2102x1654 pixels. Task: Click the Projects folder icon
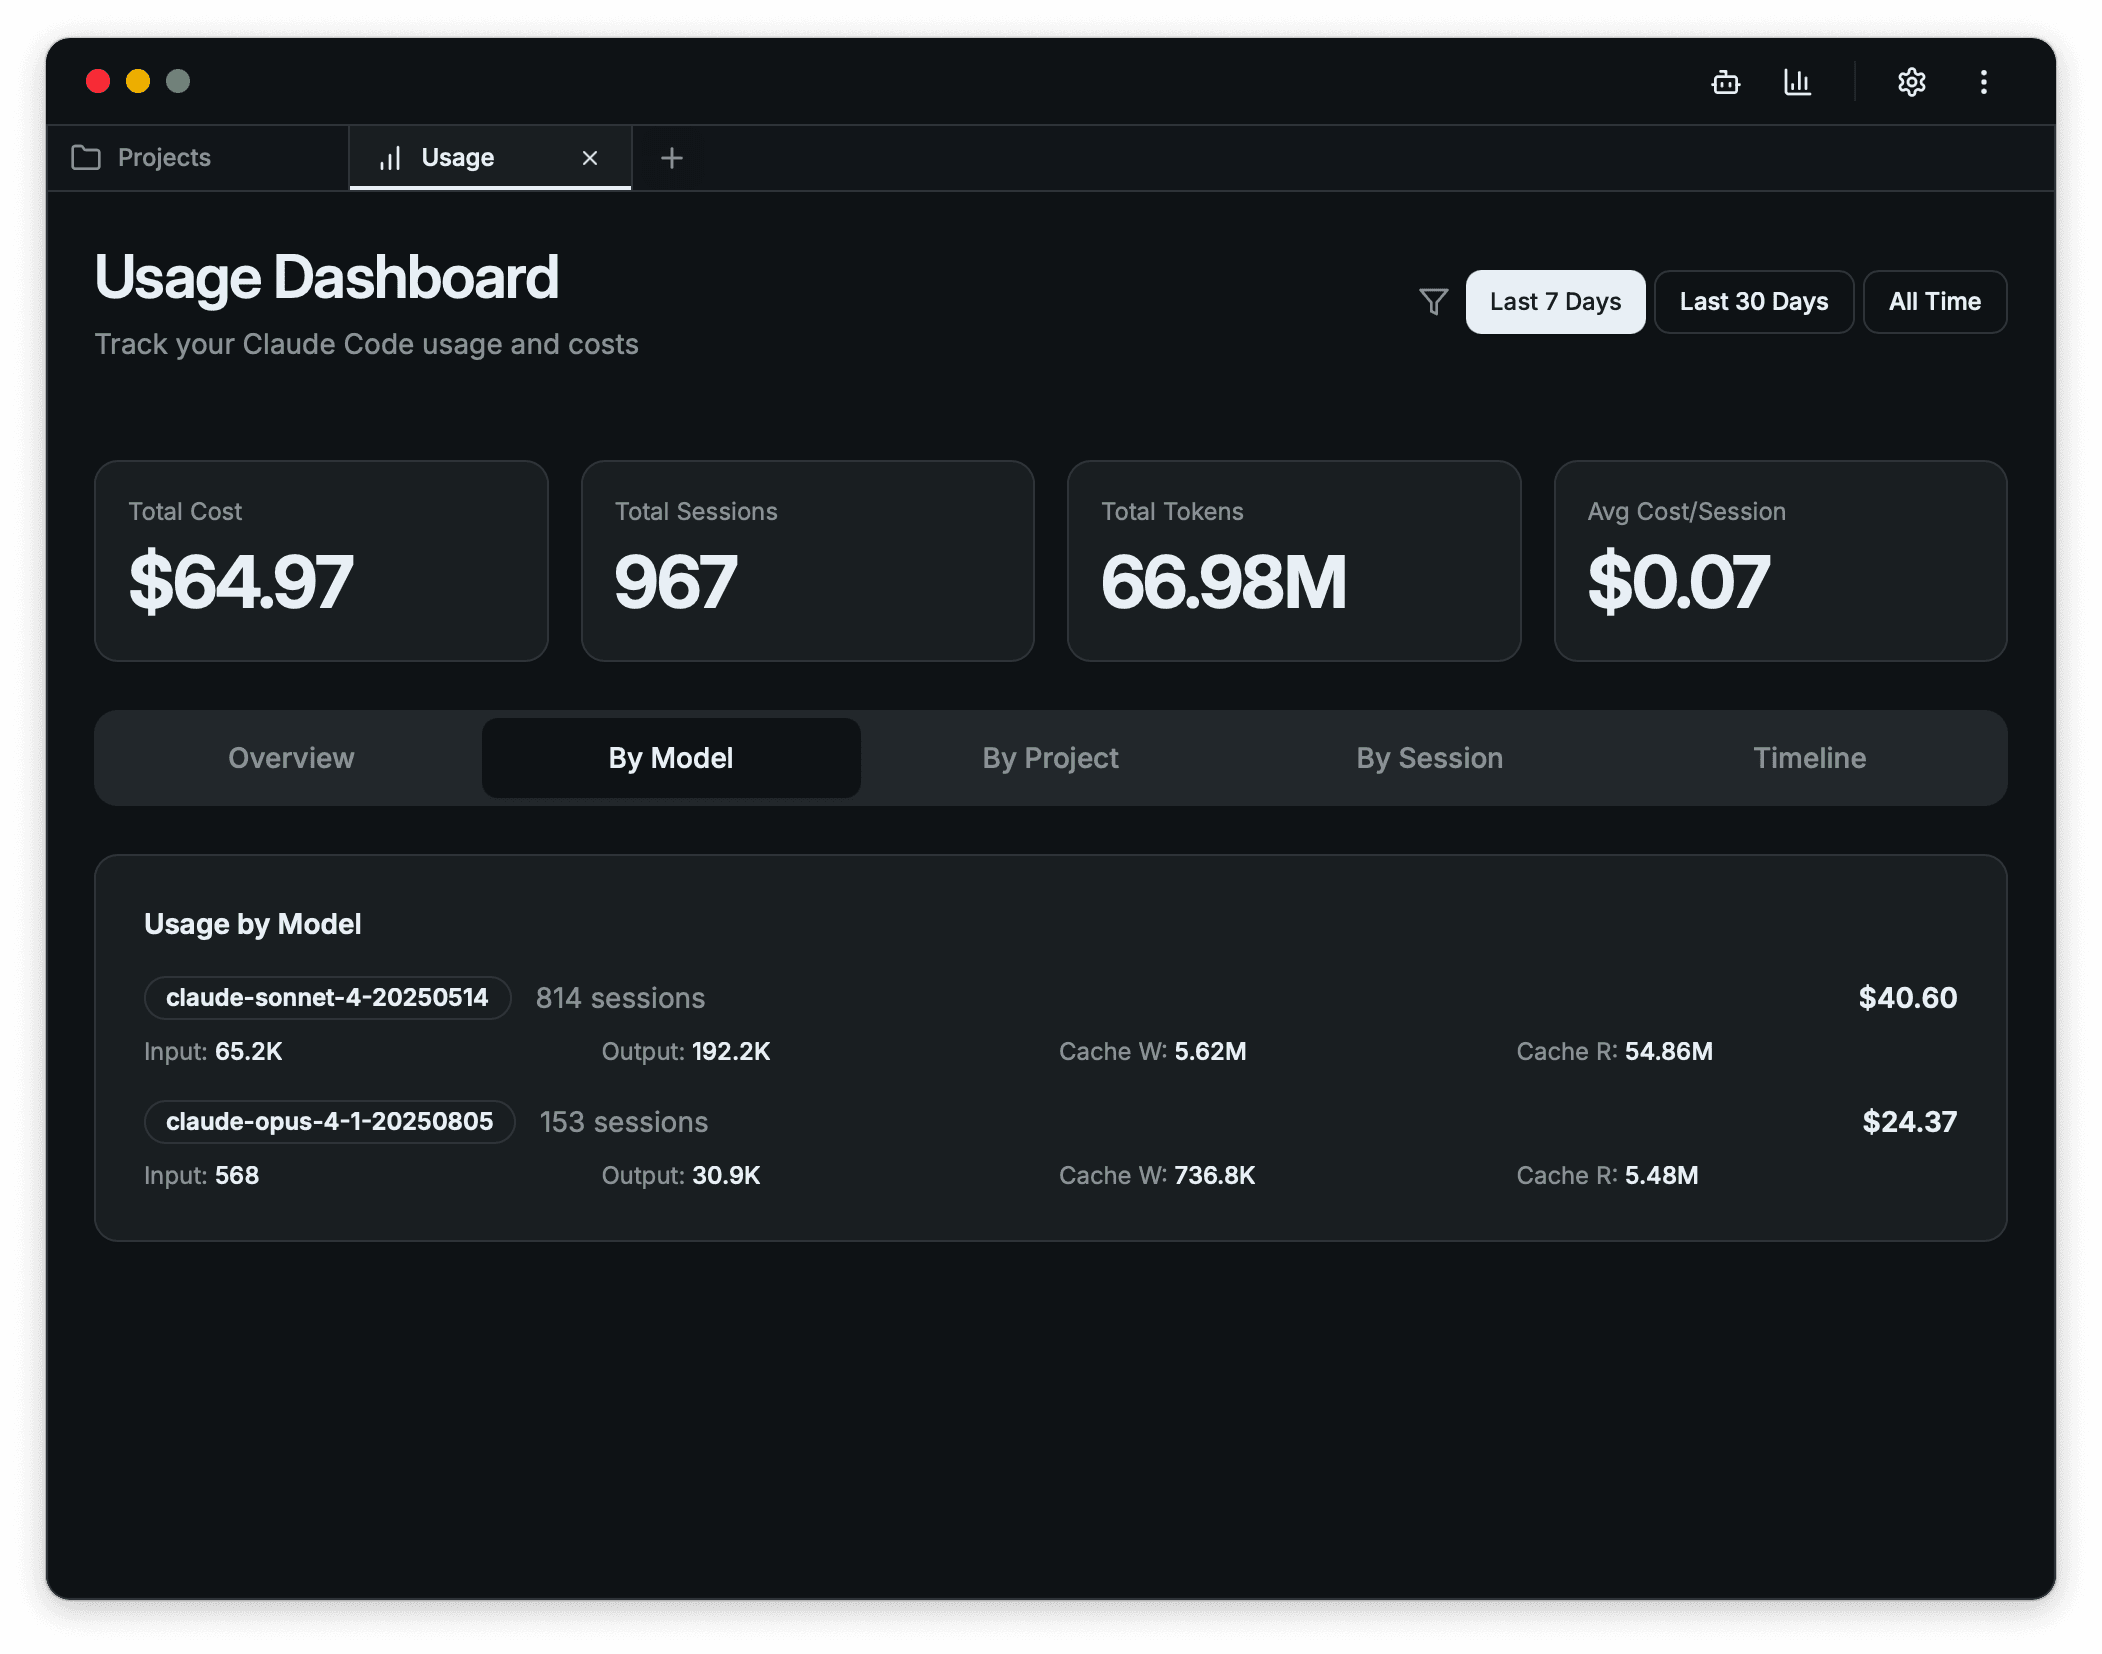(x=86, y=158)
